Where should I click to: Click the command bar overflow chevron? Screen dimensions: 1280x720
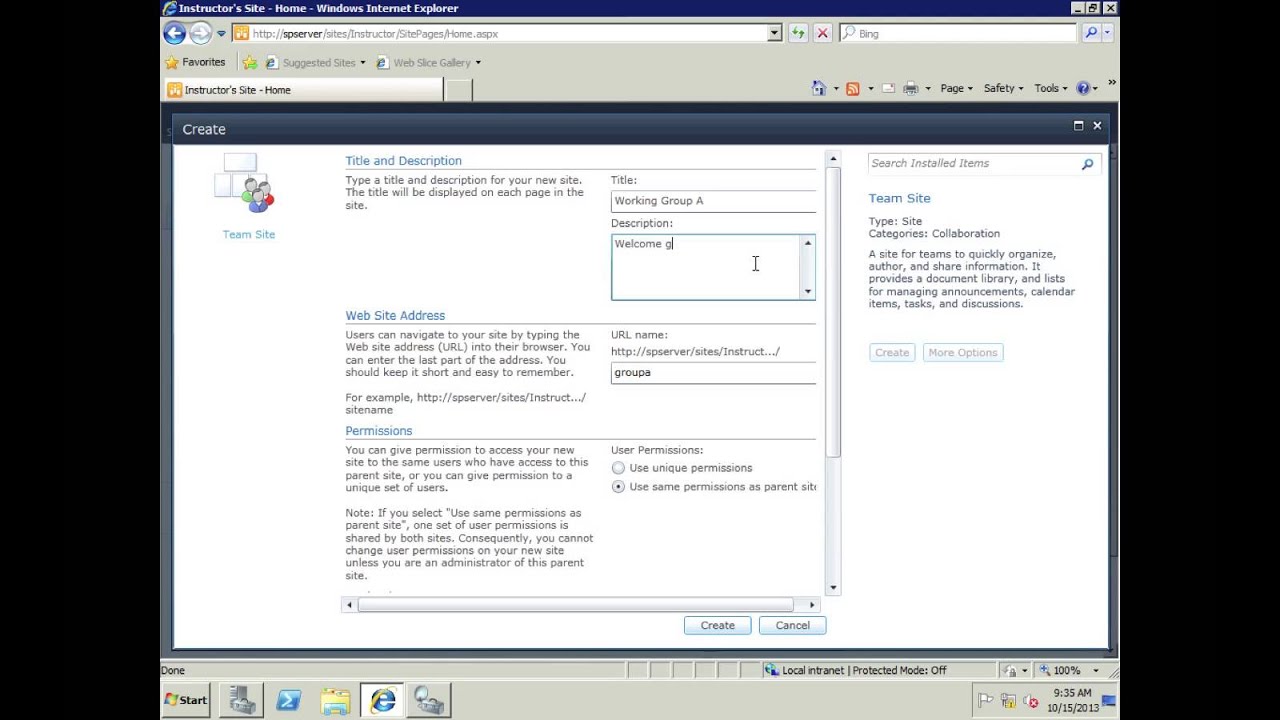click(1112, 84)
